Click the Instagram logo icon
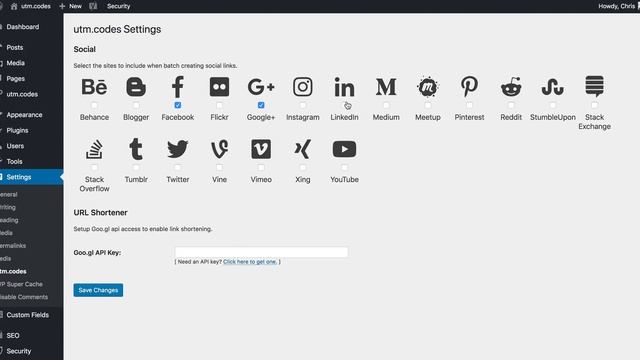The image size is (640, 360). [x=303, y=87]
